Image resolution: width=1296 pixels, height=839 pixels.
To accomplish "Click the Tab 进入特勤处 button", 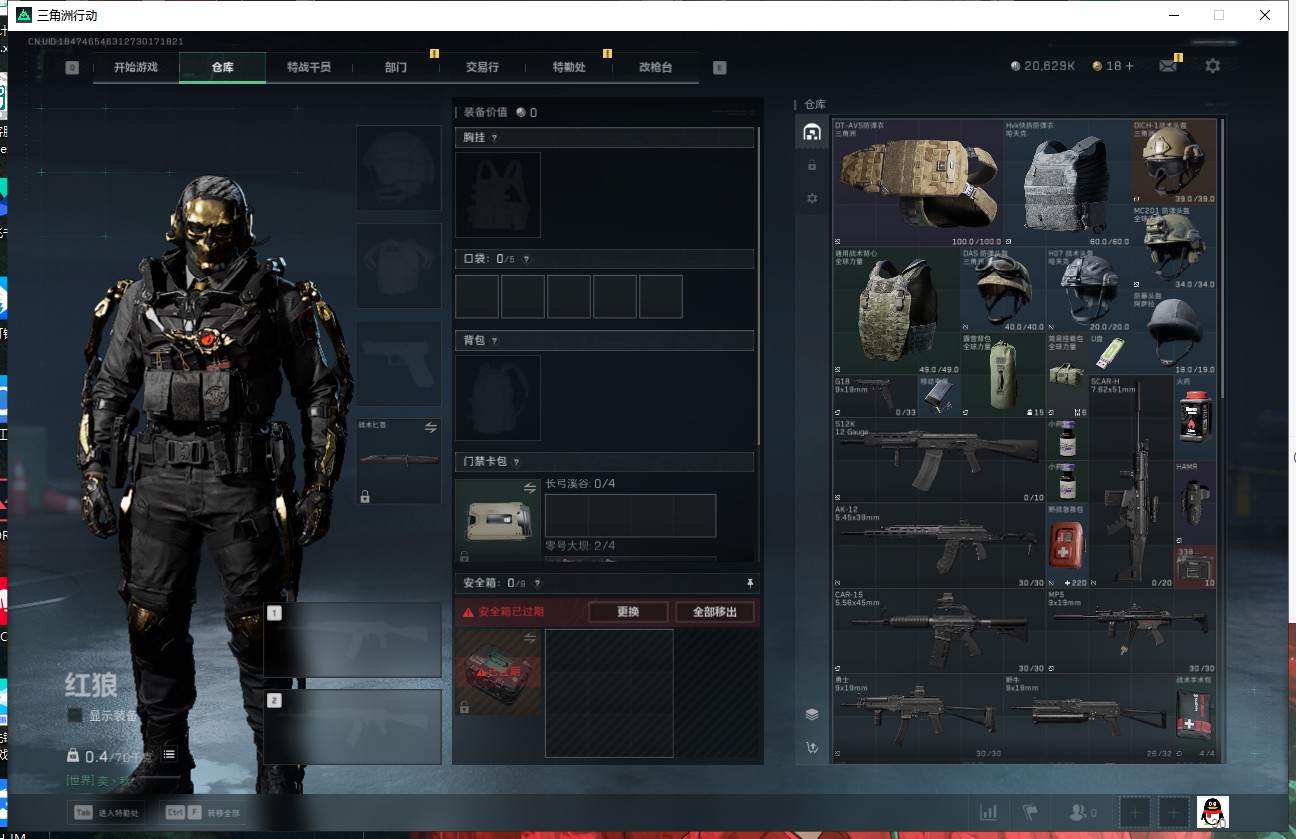I will click(105, 812).
